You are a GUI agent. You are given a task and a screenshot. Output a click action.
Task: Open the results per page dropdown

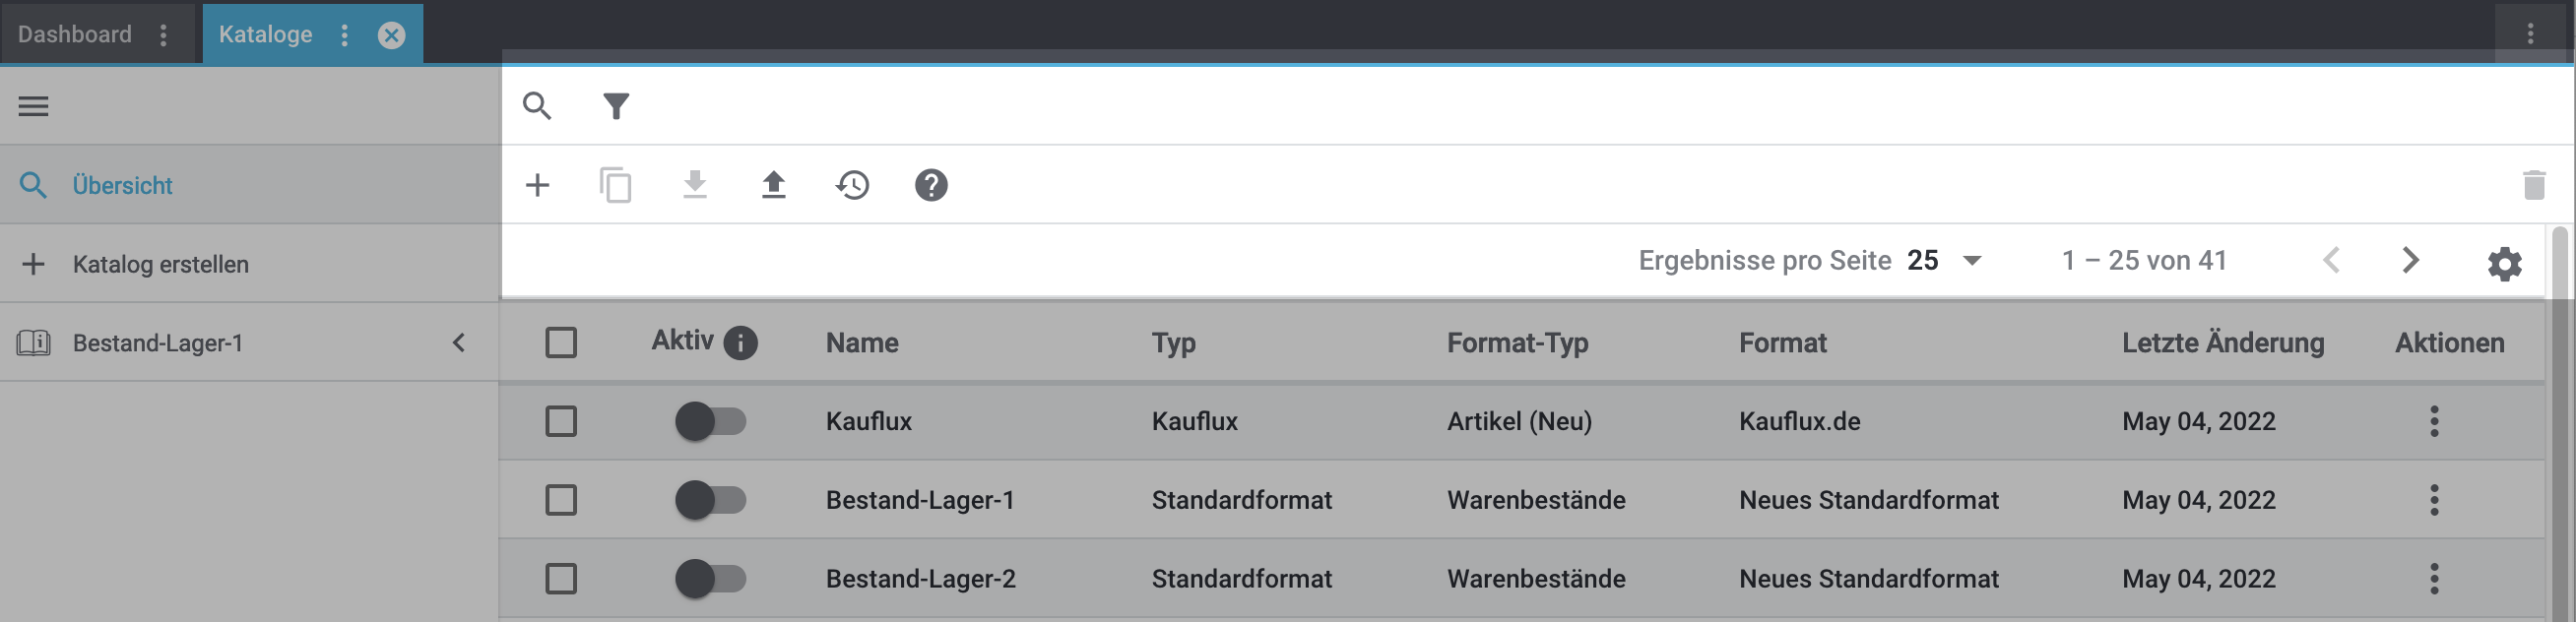(1945, 261)
